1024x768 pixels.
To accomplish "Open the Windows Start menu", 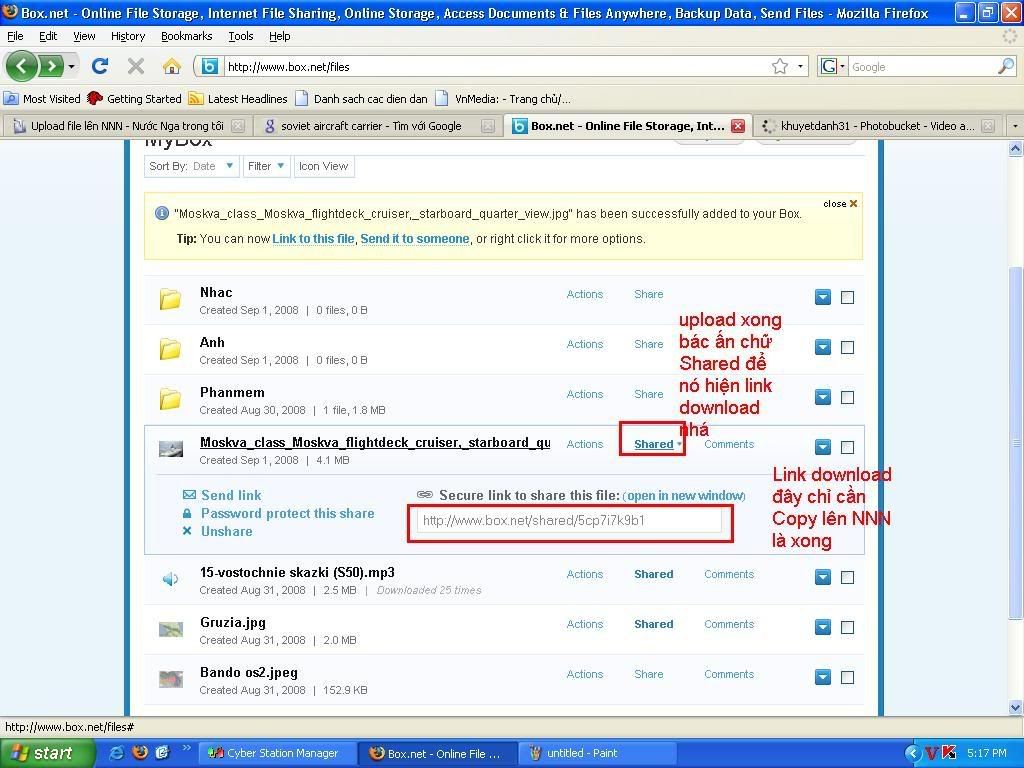I will 42,753.
